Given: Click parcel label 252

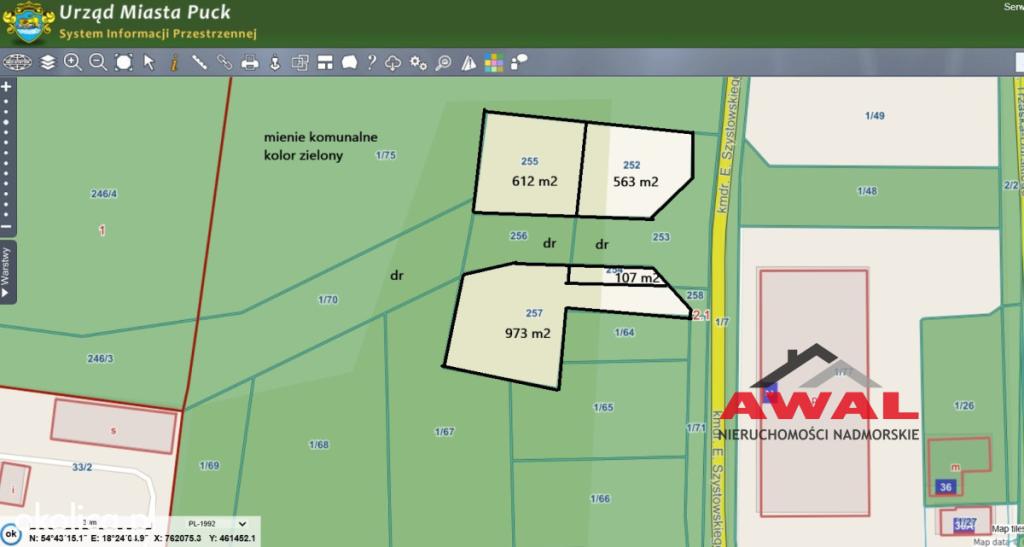Looking at the screenshot, I should (632, 165).
